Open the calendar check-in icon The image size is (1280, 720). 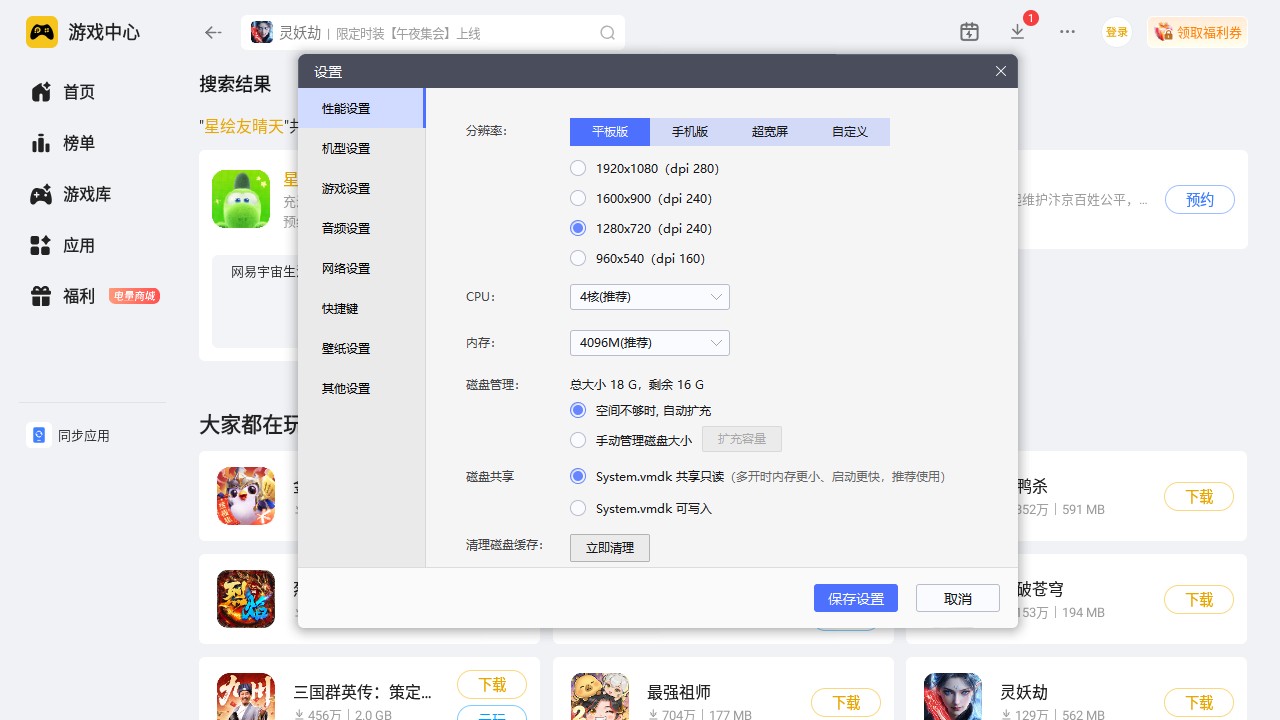click(x=969, y=32)
